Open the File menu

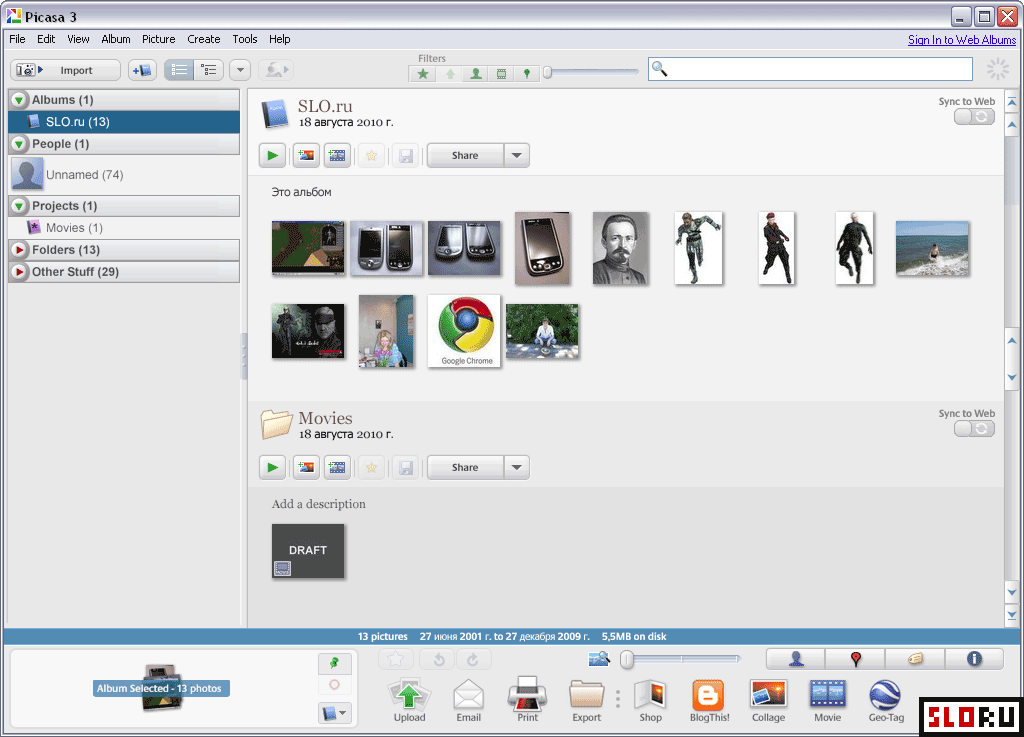tap(18, 39)
